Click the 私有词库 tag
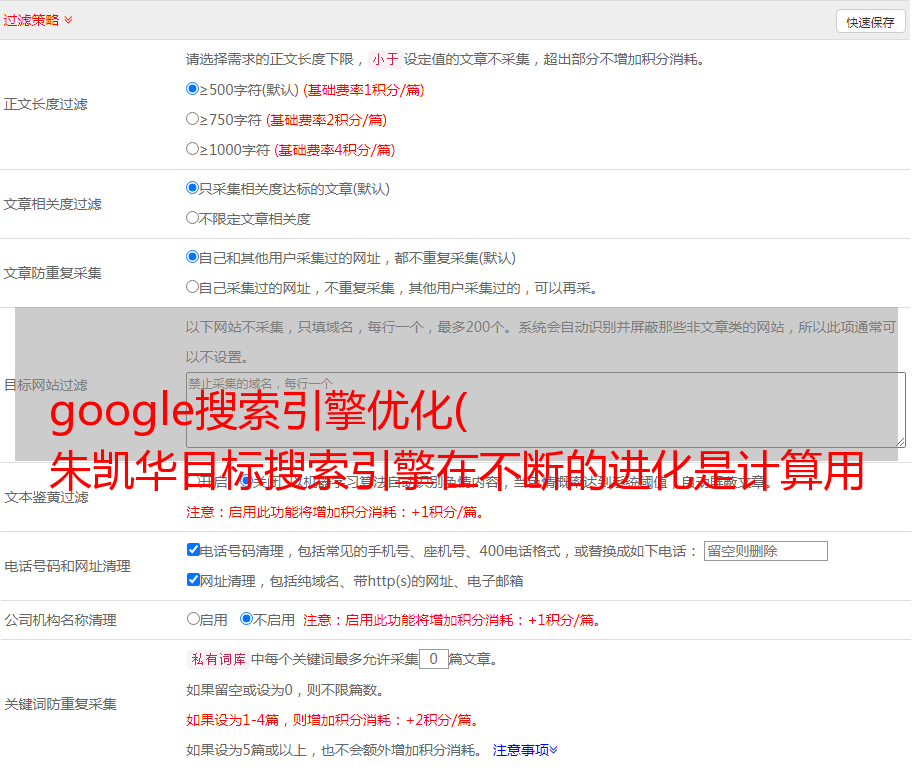The height and width of the screenshot is (768, 912). pyautogui.click(x=218, y=659)
